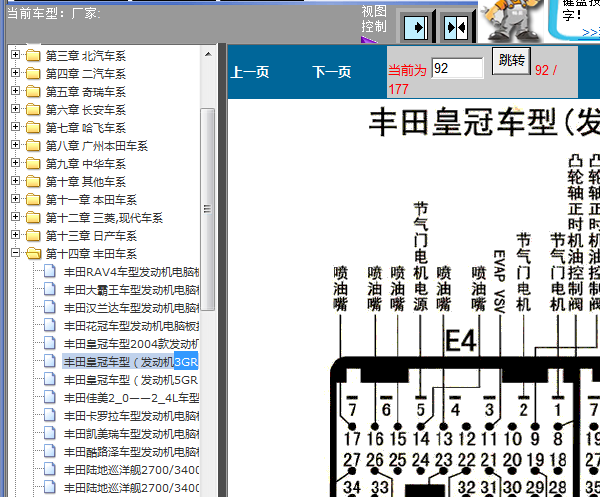Collapse 第十四章 丰田车系 tree node
Image resolution: width=600 pixels, height=497 pixels.
(15, 252)
